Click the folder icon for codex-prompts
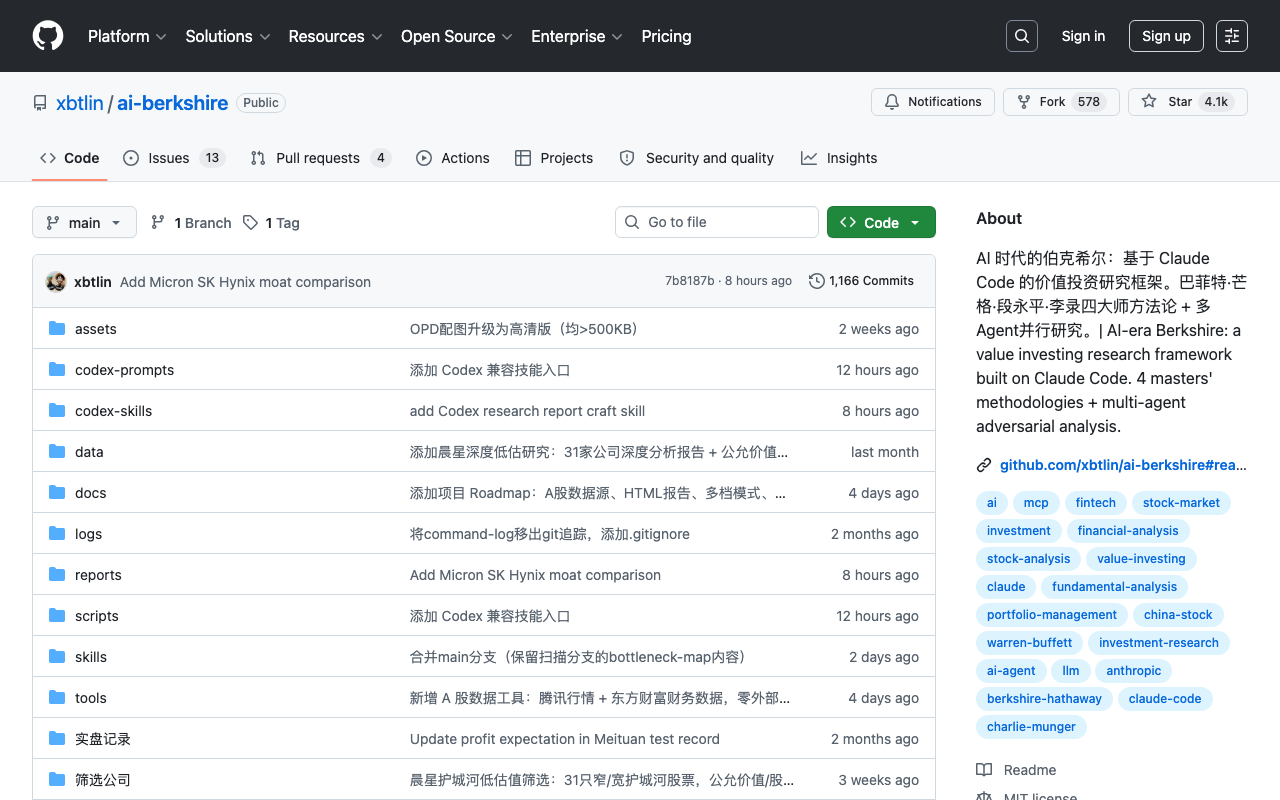Image resolution: width=1280 pixels, height=800 pixels. [57, 370]
